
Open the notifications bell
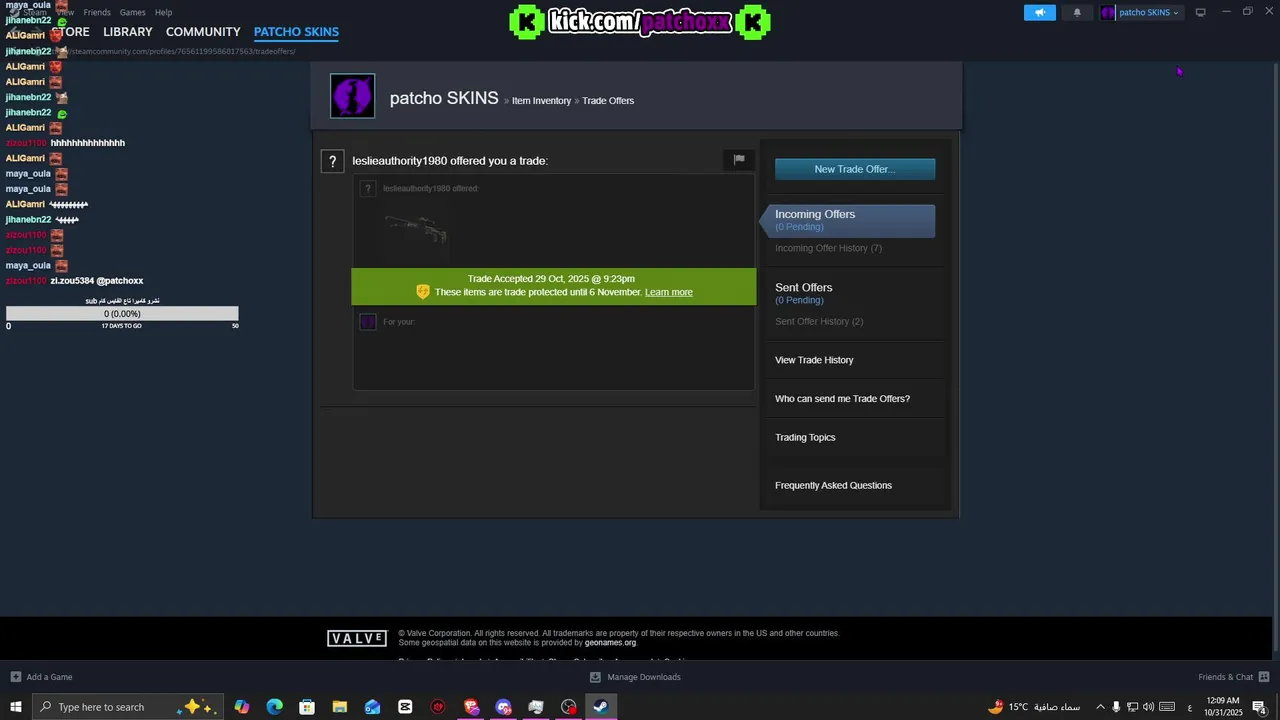(x=1077, y=12)
